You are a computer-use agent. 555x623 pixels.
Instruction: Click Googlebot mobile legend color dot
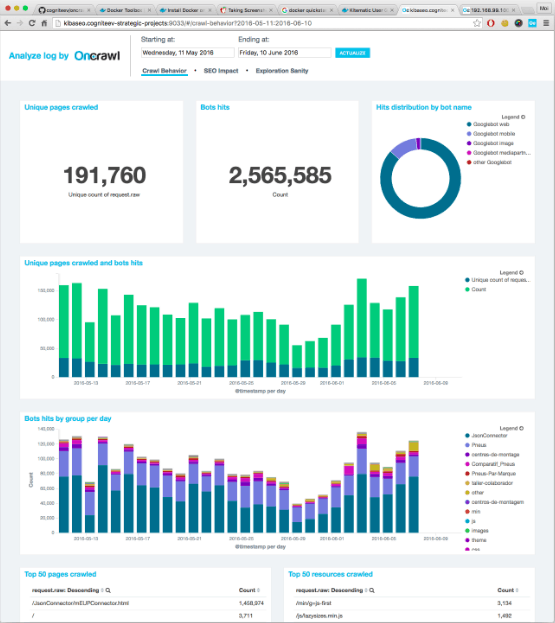tap(469, 134)
